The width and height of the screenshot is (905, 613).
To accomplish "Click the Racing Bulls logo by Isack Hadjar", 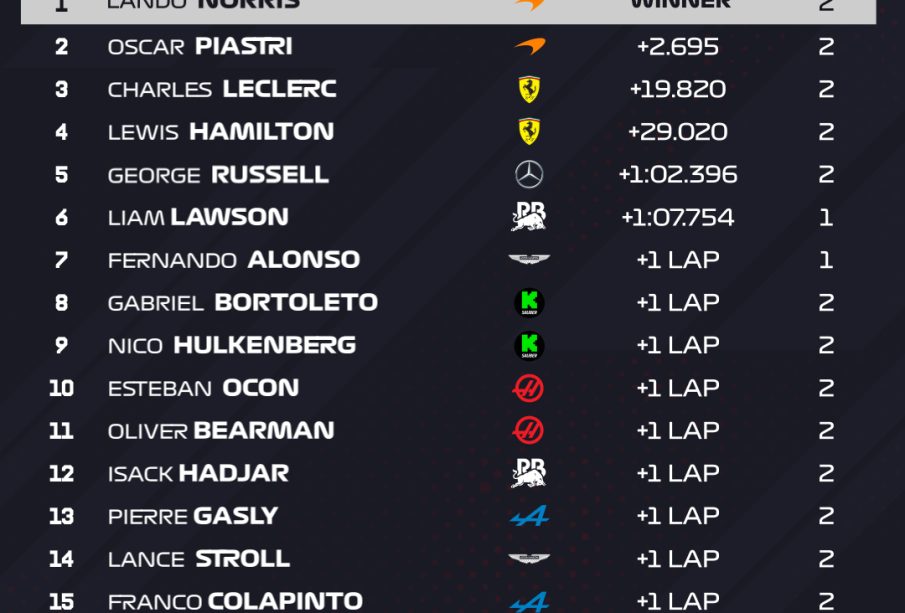I will click(x=529, y=473).
